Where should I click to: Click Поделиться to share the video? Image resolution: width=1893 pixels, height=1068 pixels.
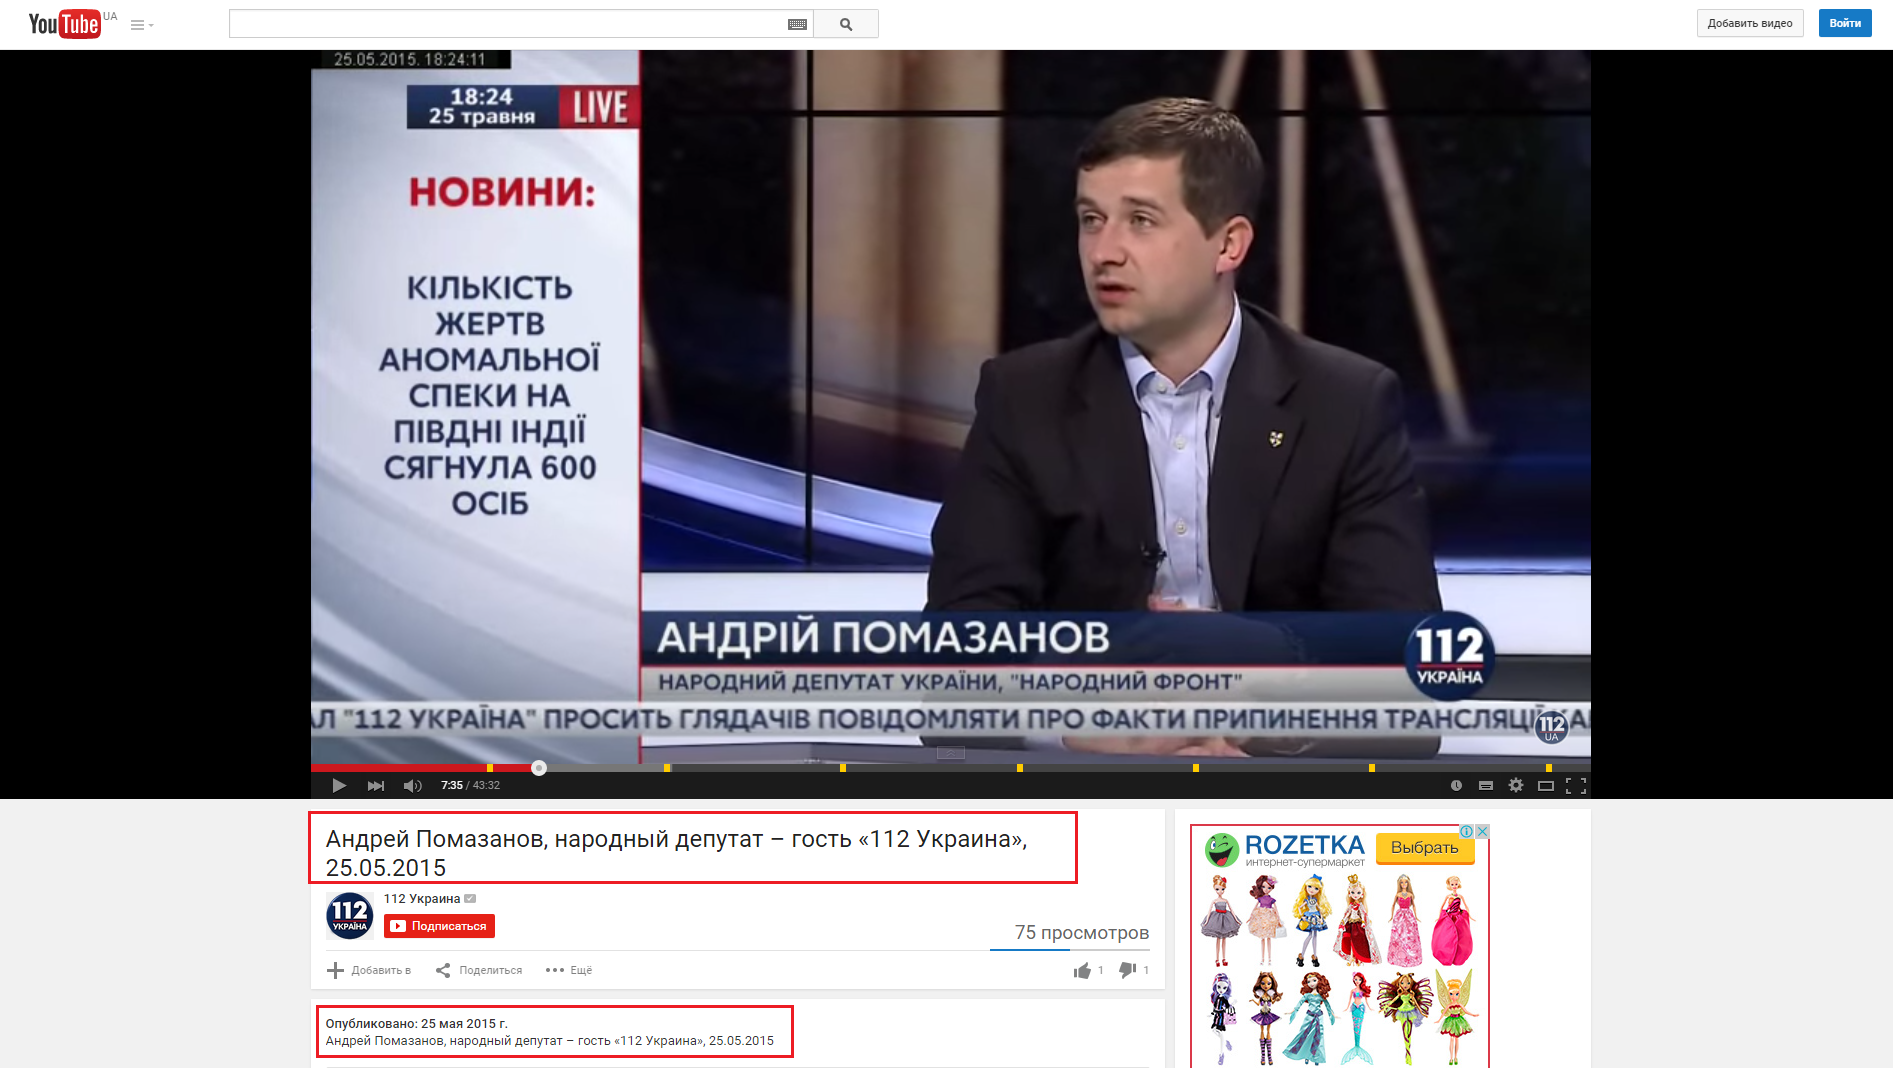479,970
